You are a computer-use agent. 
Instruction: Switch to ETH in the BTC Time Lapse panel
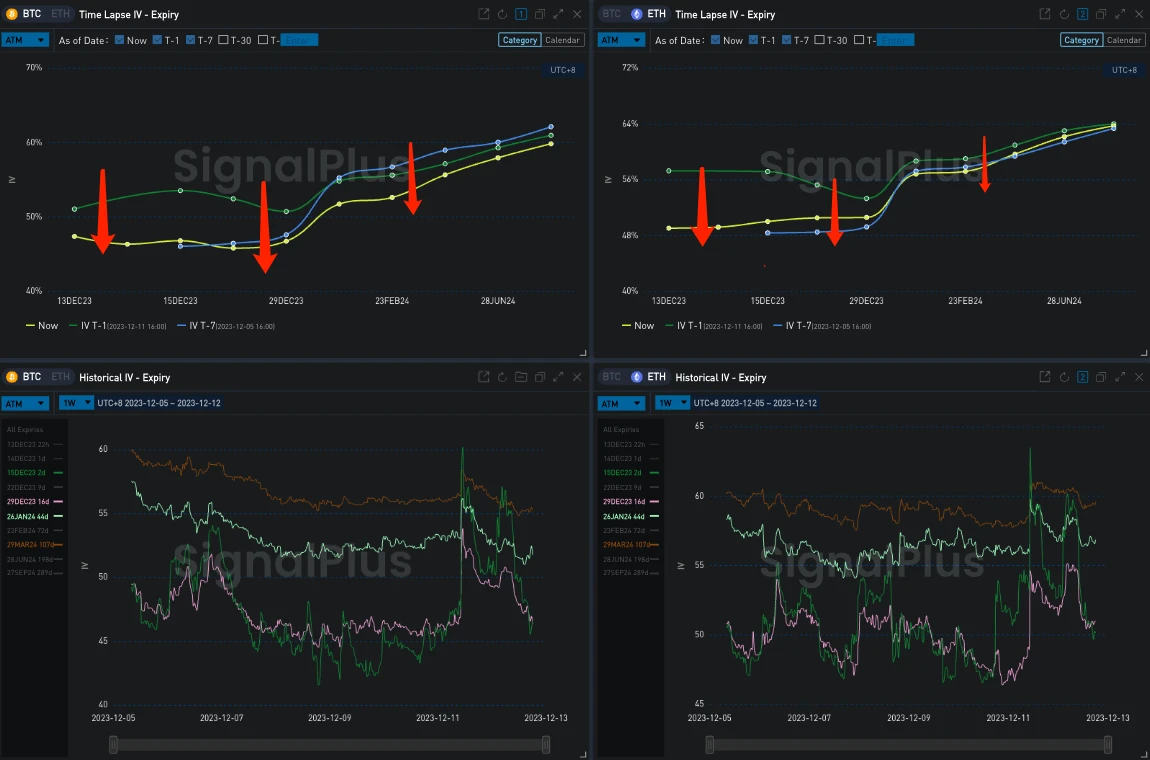pyautogui.click(x=61, y=14)
